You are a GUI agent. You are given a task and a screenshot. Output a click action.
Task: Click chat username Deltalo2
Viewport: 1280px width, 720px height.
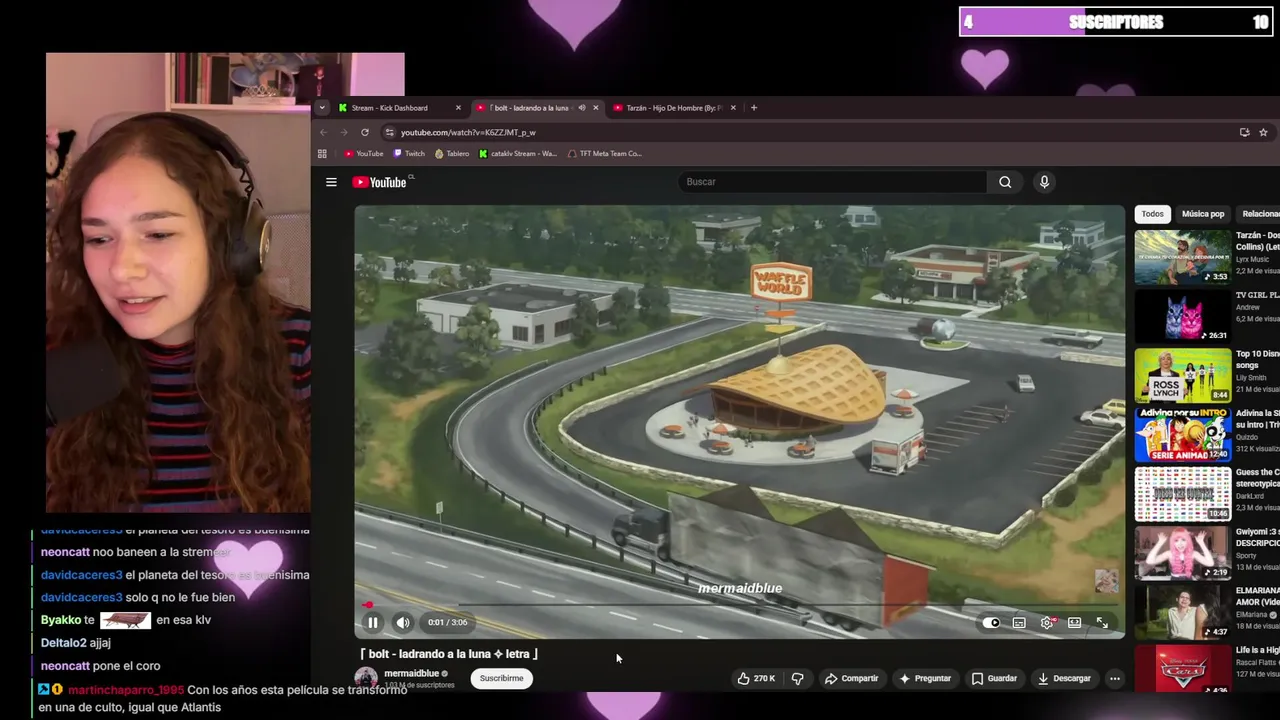point(64,643)
